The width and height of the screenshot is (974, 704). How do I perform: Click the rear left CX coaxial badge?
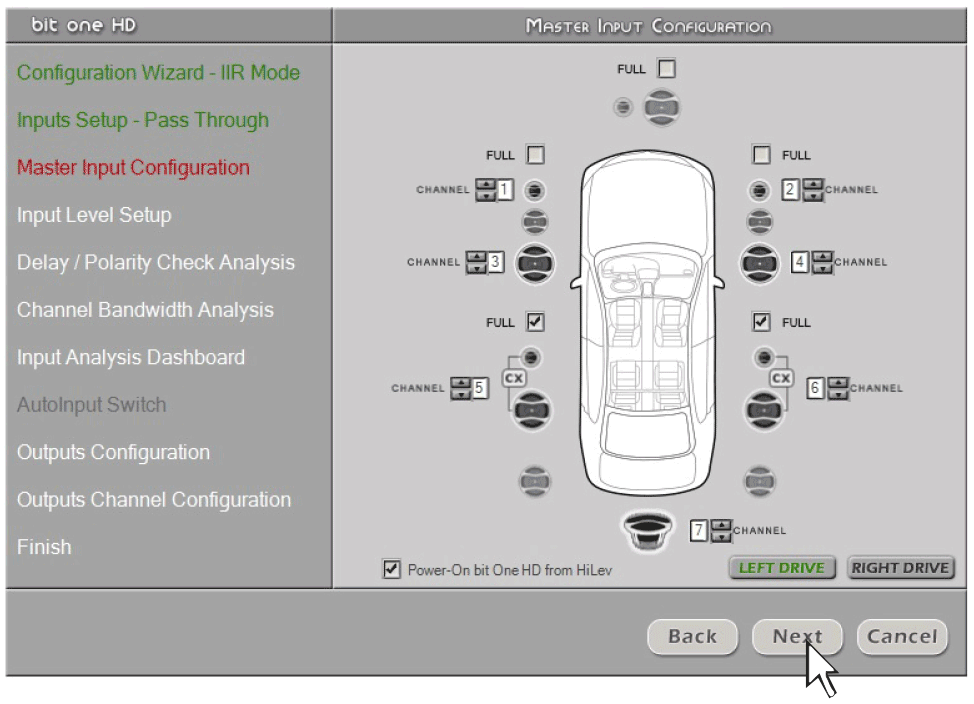pos(514,378)
